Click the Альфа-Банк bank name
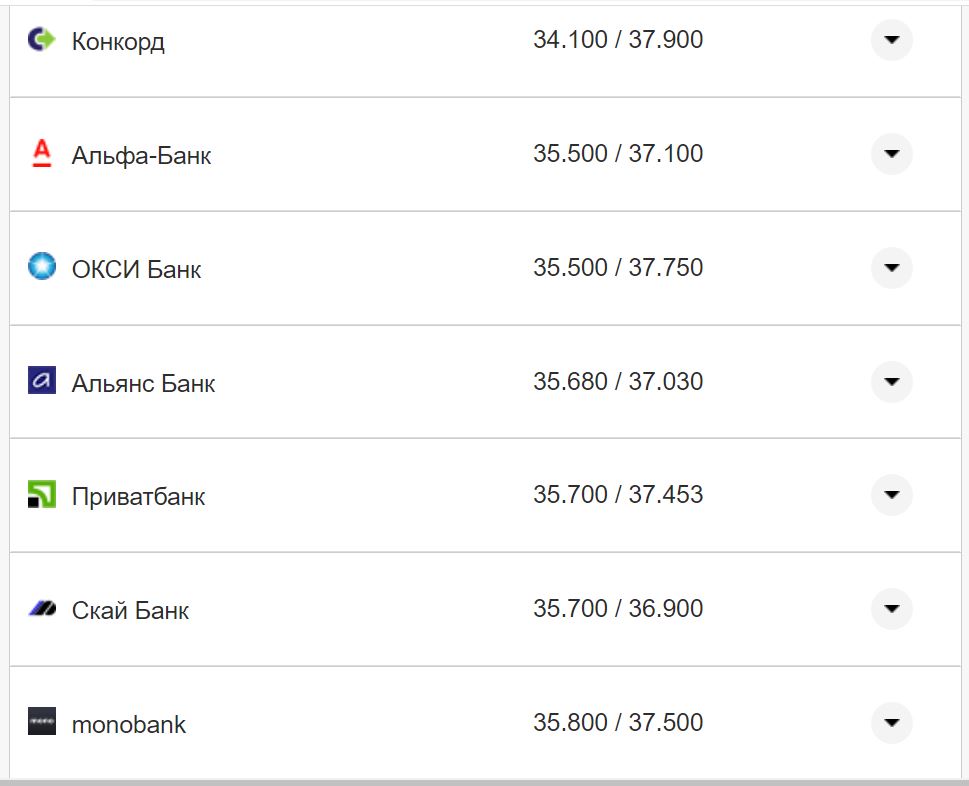Image resolution: width=969 pixels, height=786 pixels. (141, 156)
